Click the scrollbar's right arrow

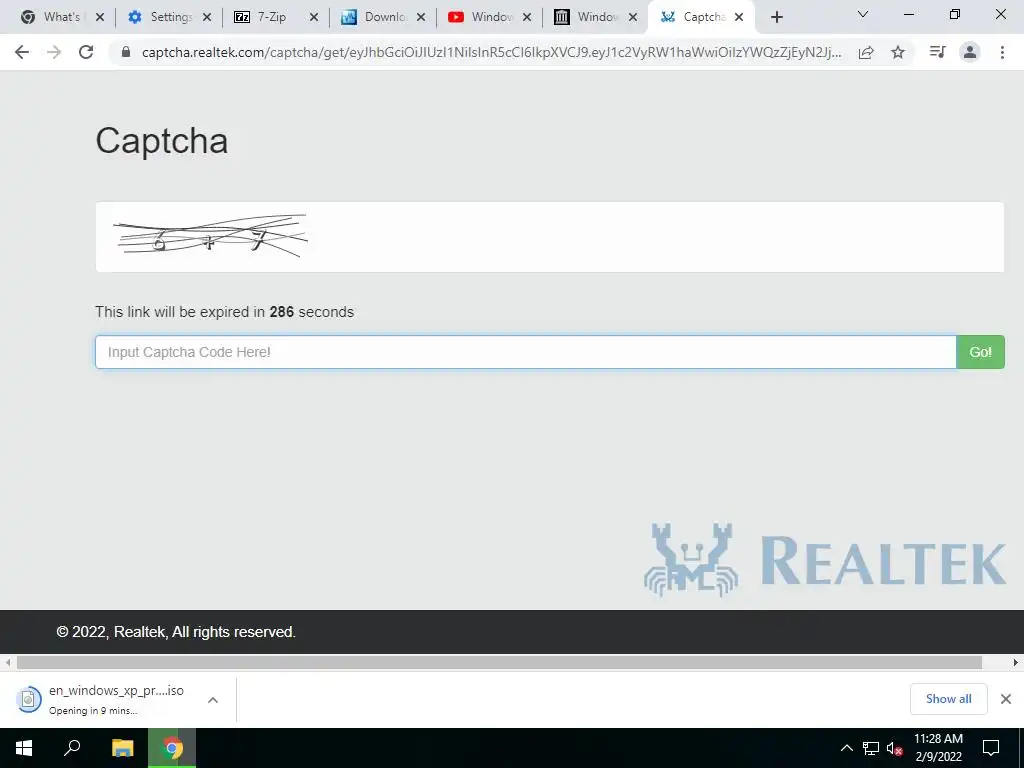tap(1016, 662)
